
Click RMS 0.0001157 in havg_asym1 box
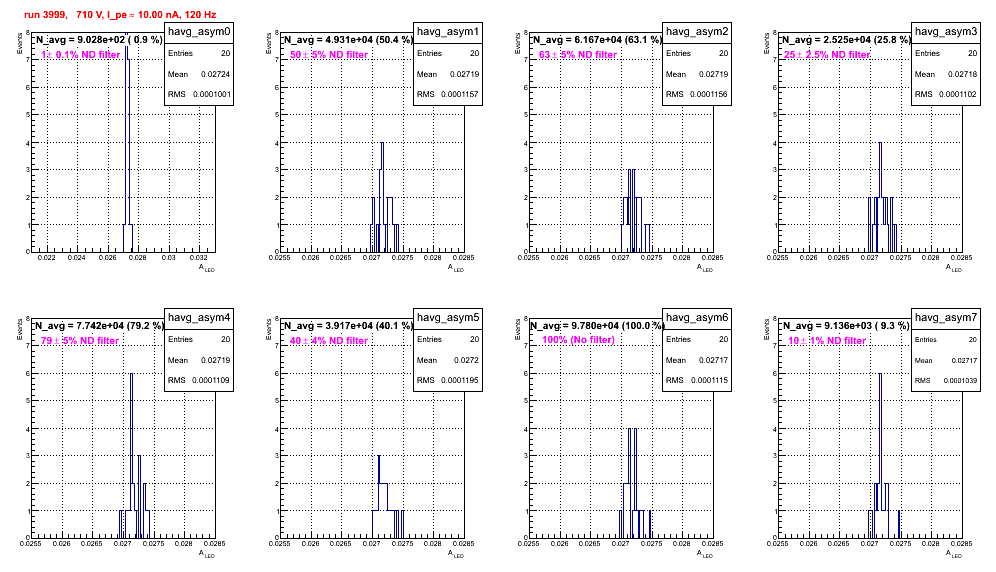pyautogui.click(x=448, y=94)
